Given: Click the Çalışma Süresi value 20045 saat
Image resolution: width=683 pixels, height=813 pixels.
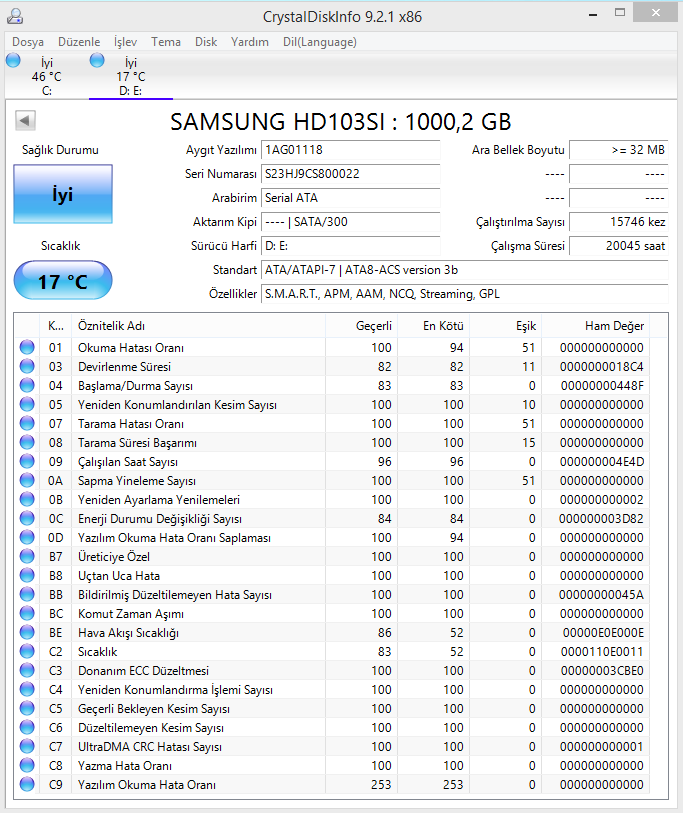Looking at the screenshot, I should [x=619, y=246].
